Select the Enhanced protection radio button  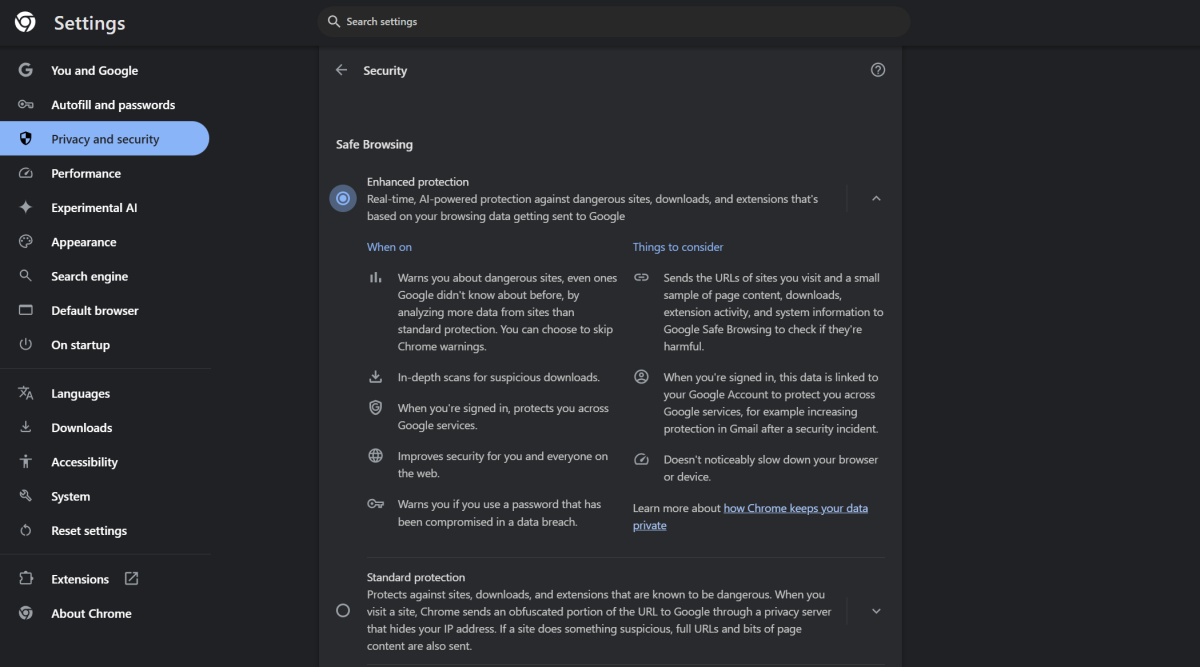pyautogui.click(x=343, y=199)
